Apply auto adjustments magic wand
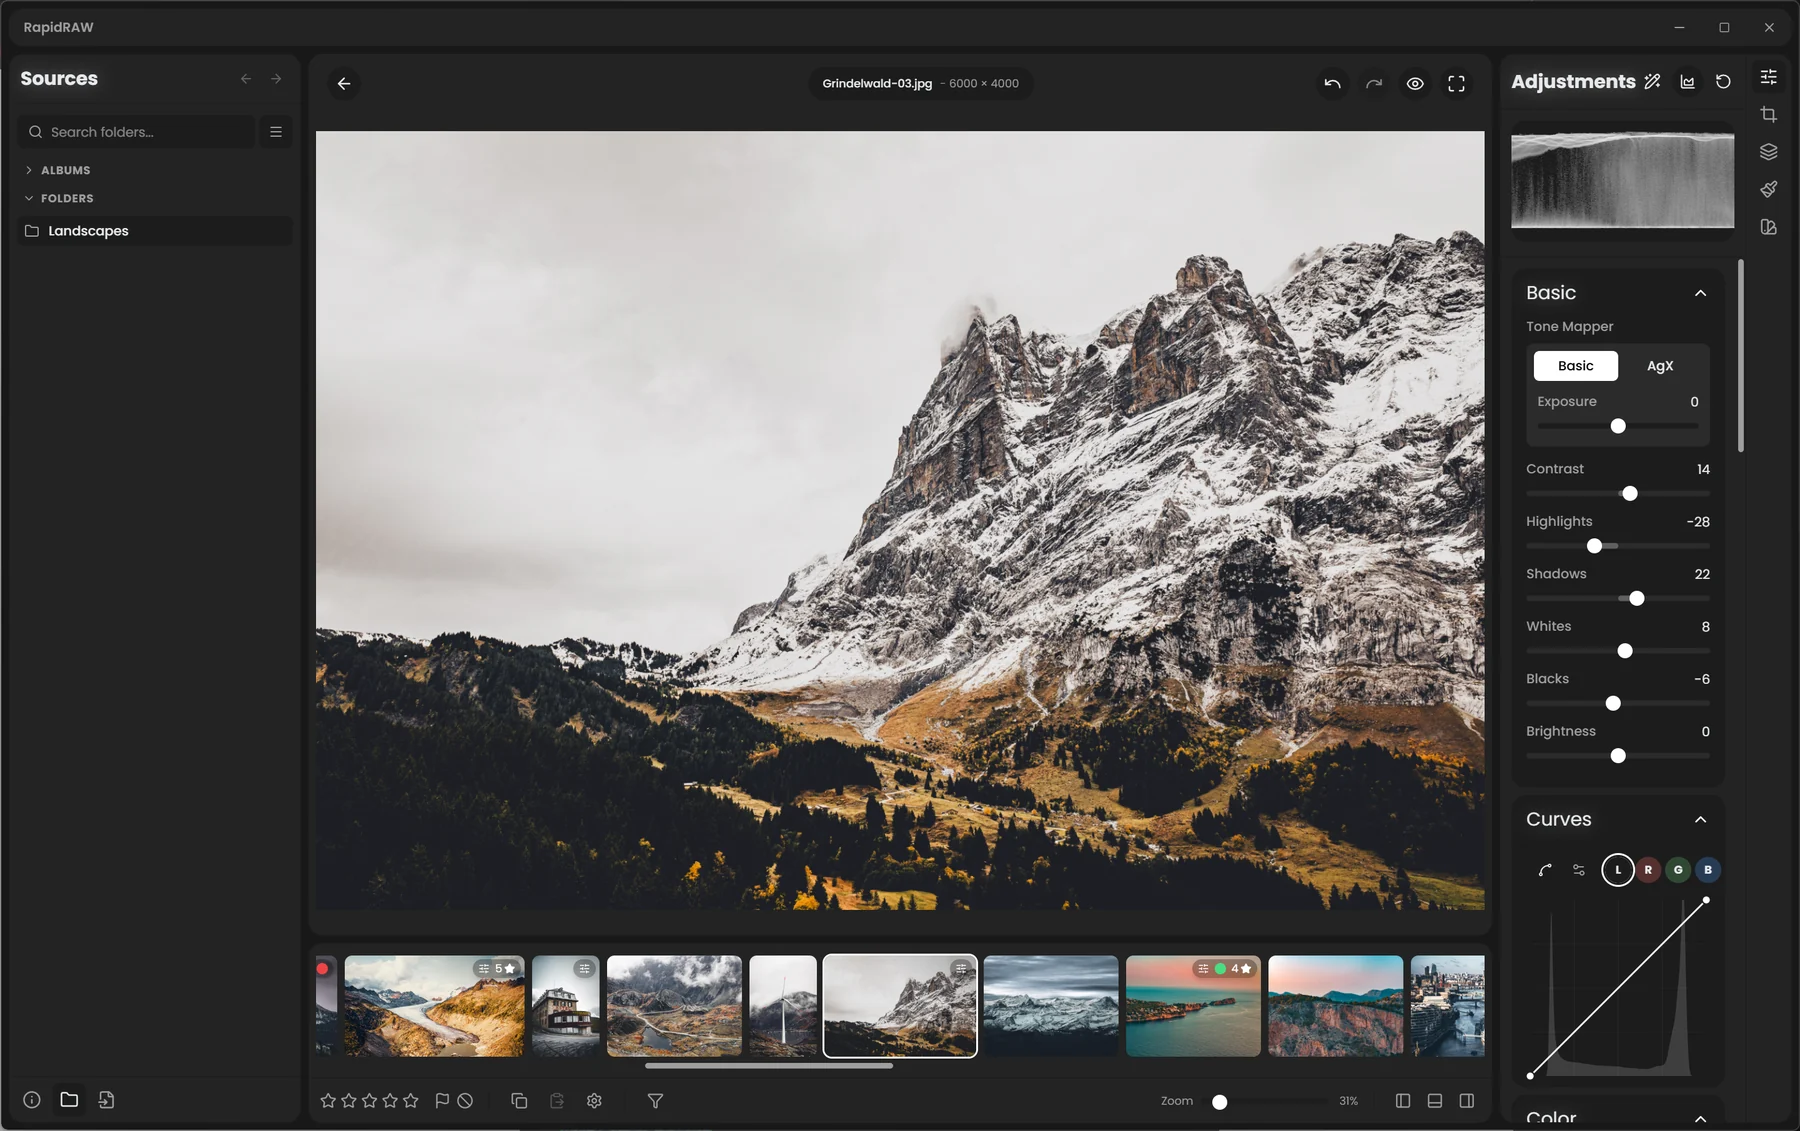Screen dimensions: 1800x1131 (x=1652, y=82)
